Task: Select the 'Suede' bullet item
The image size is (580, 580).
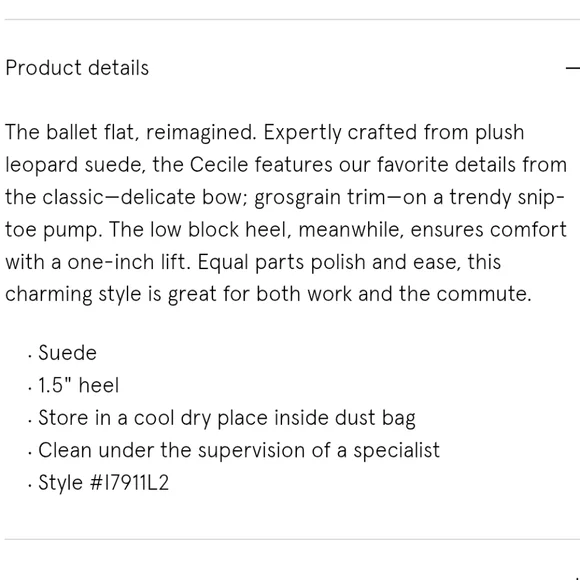Action: (67, 353)
